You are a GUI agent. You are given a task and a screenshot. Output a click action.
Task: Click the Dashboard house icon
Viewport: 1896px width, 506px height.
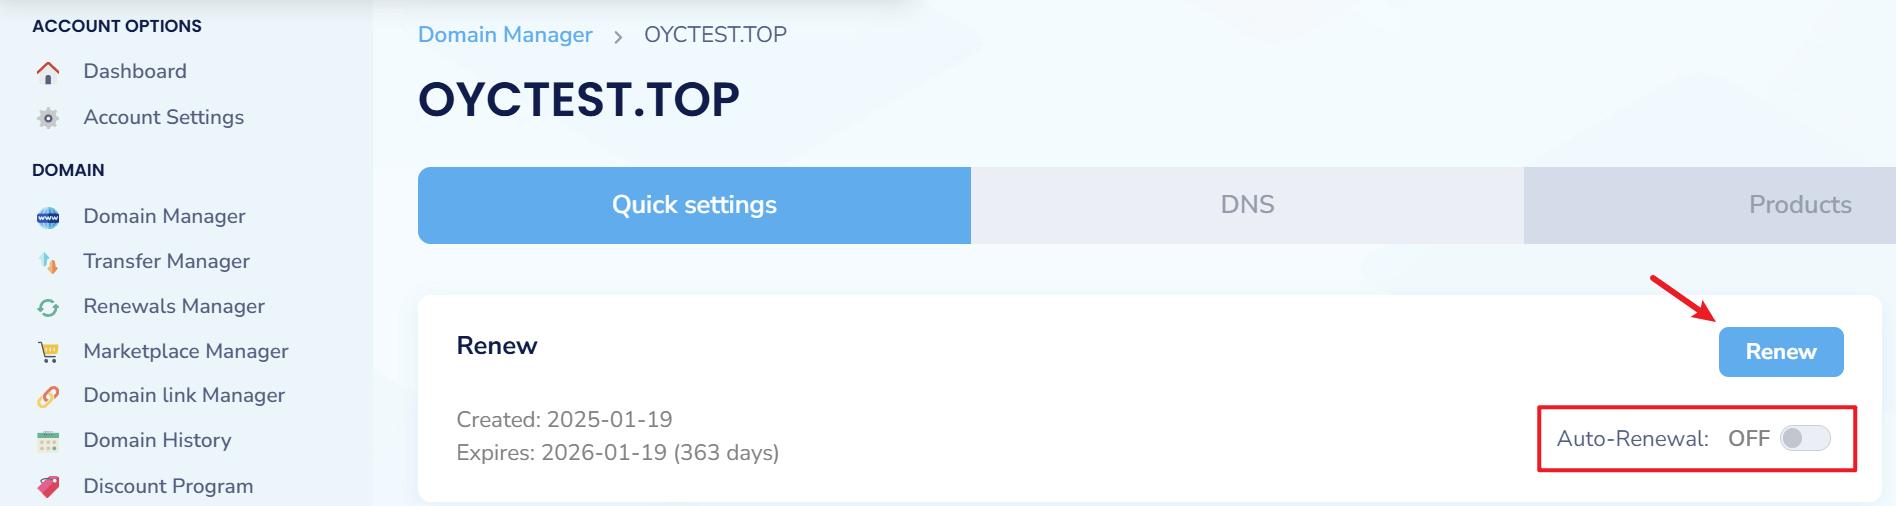tap(48, 72)
